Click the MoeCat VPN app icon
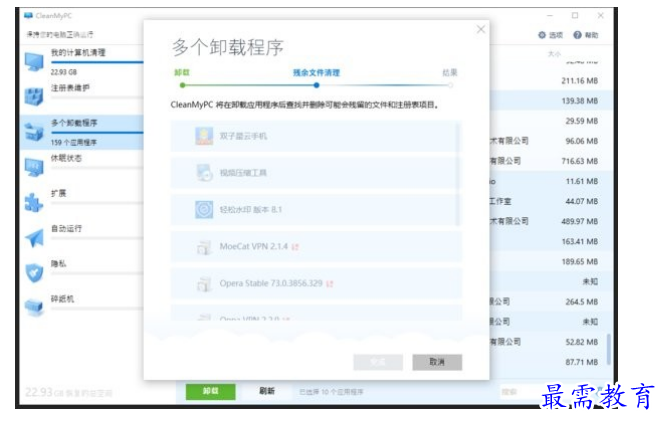The width and height of the screenshot is (663, 428). [x=204, y=247]
